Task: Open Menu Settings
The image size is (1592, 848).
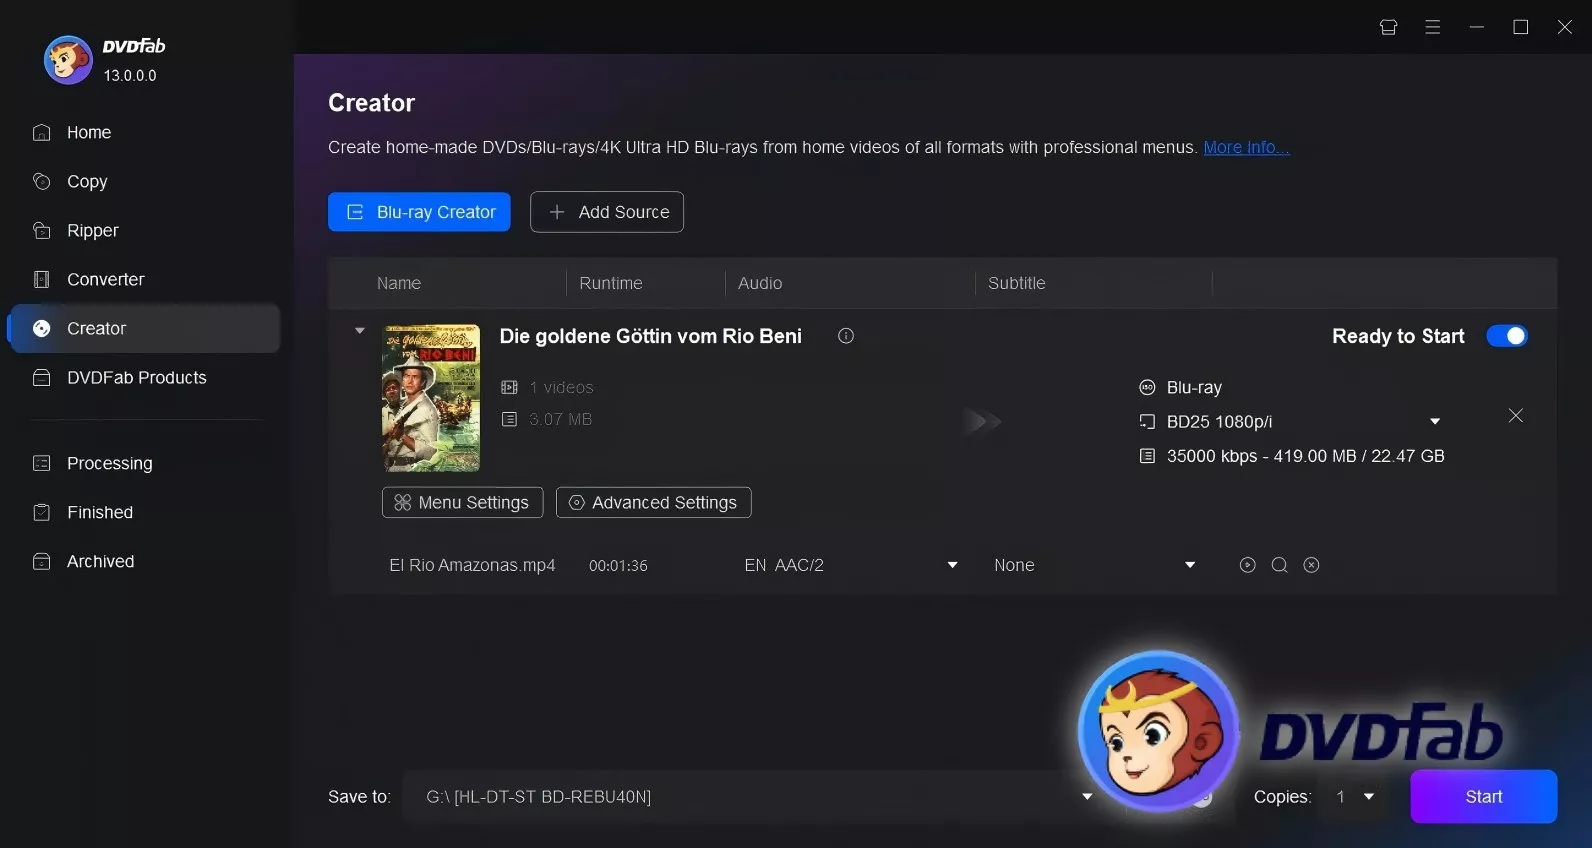Action: (462, 502)
